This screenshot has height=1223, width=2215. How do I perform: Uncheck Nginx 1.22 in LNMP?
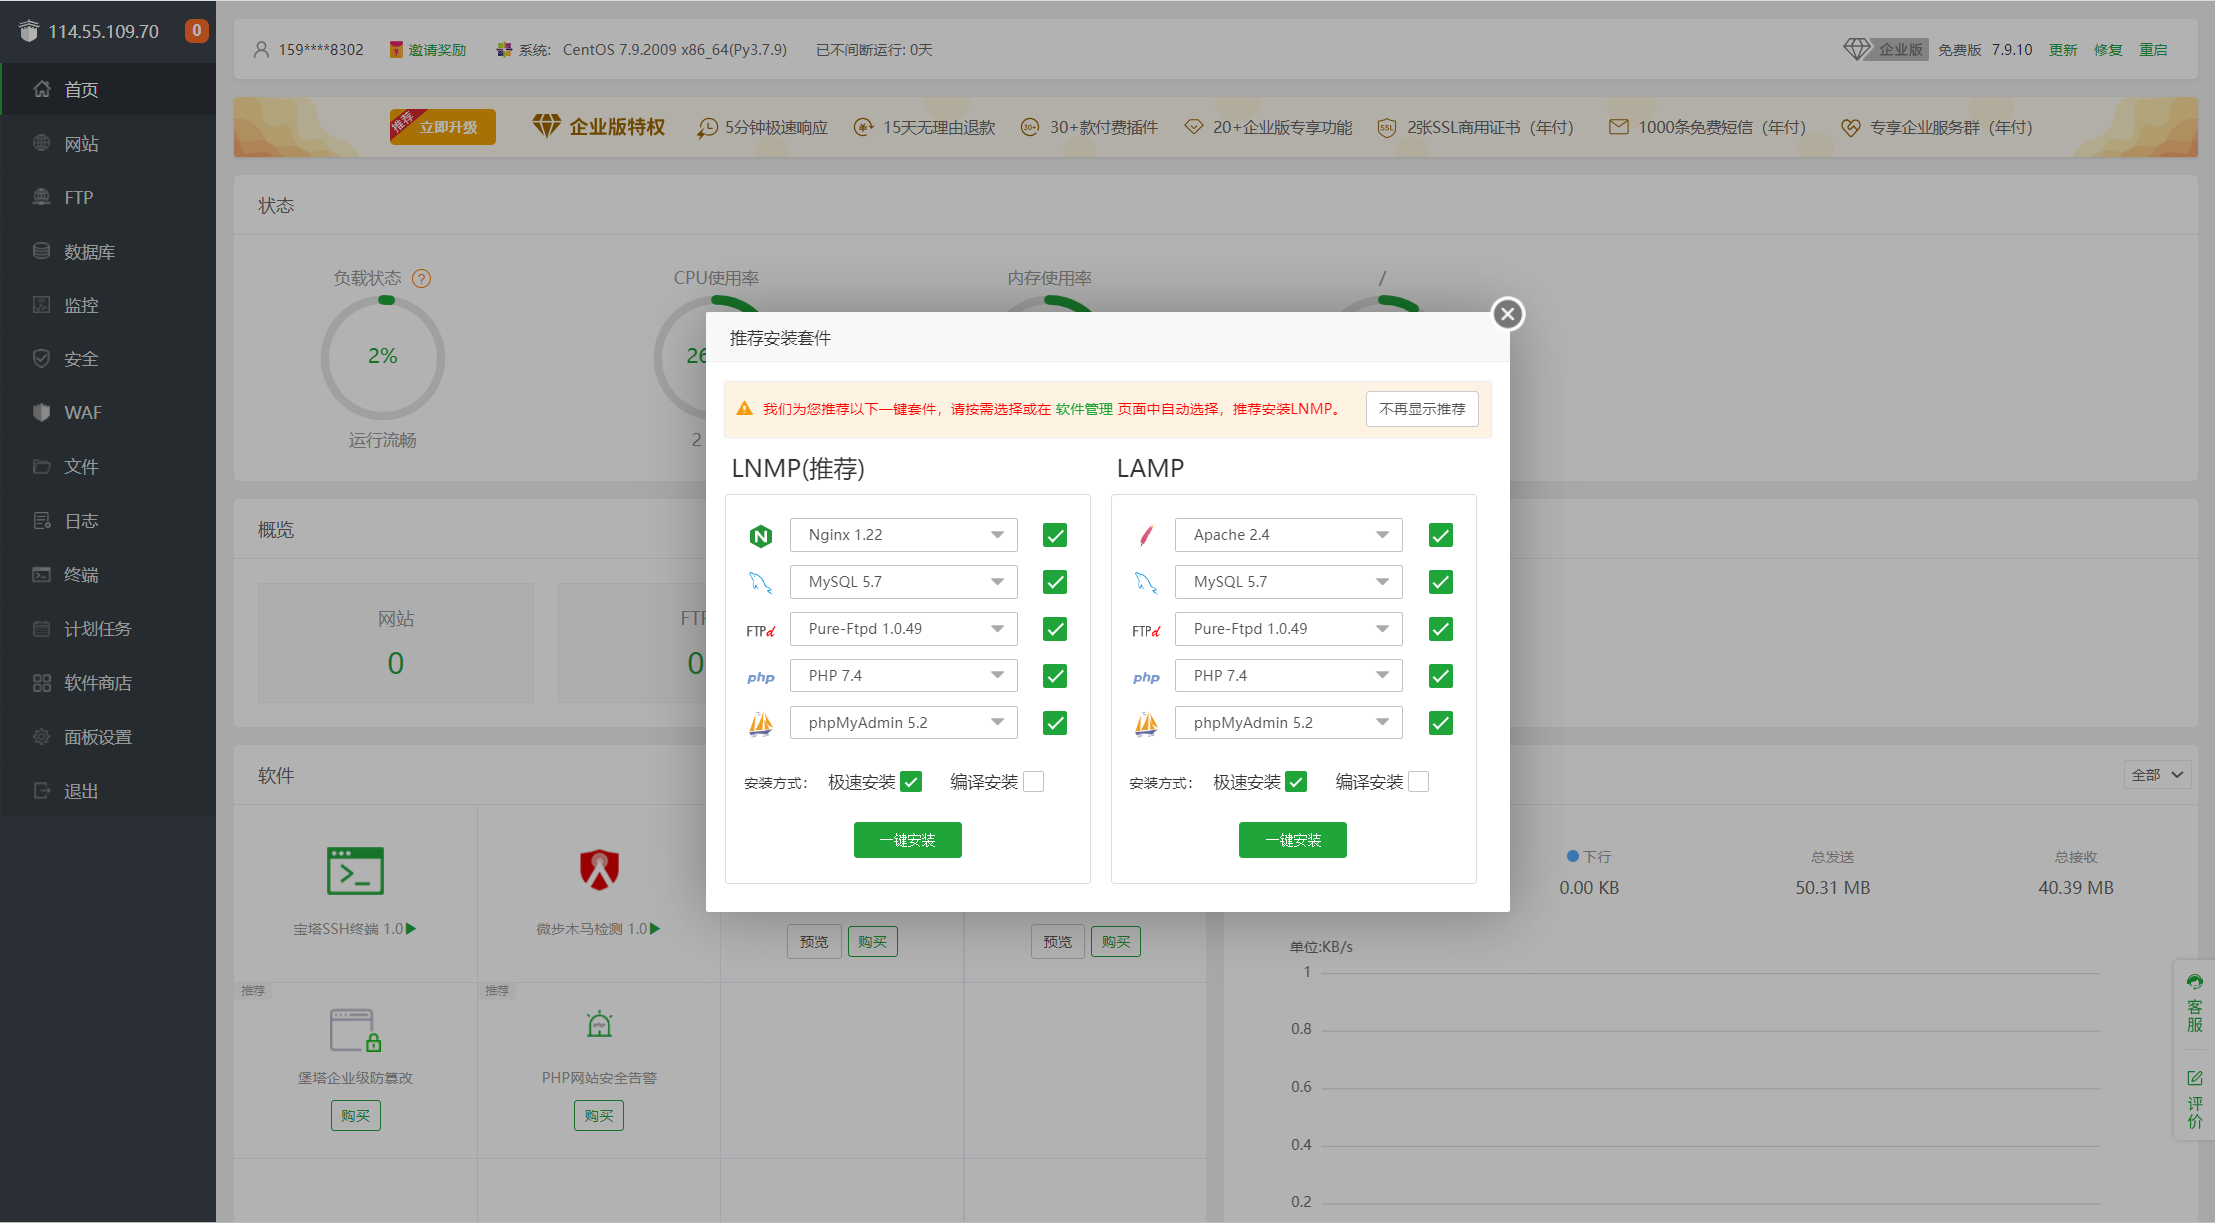point(1055,535)
